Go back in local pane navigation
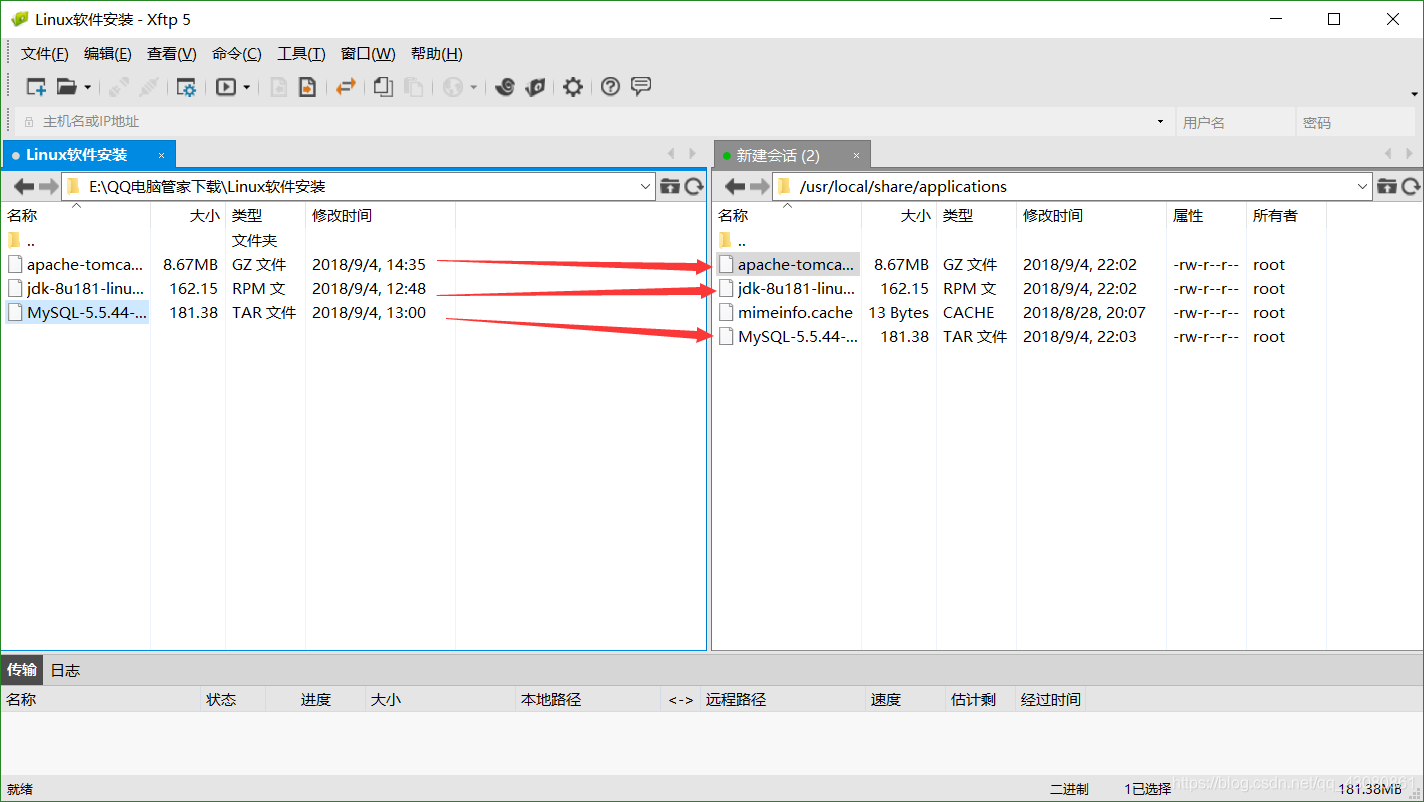 point(24,187)
